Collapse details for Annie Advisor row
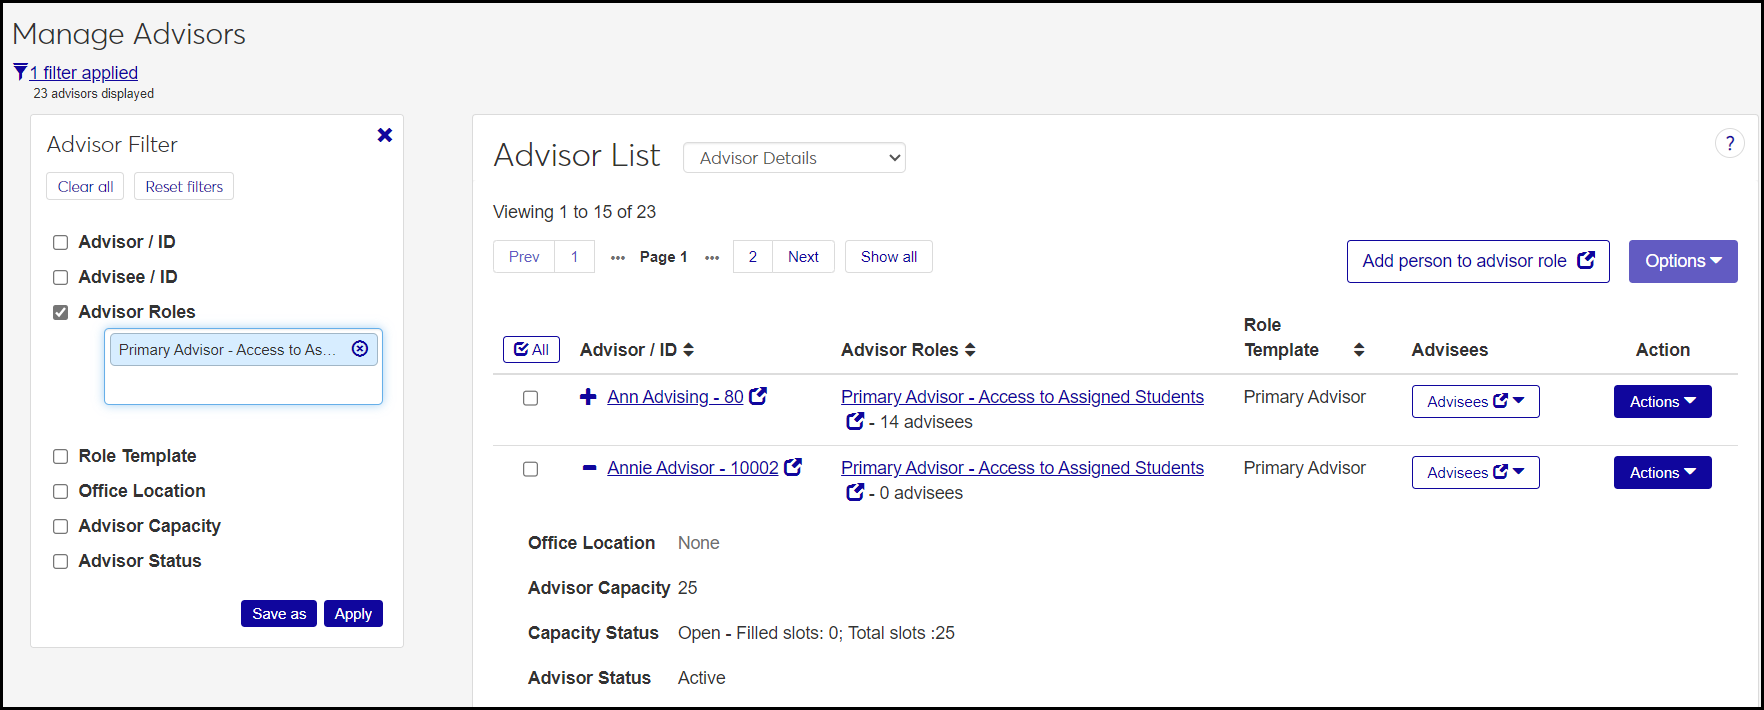This screenshot has width=1764, height=710. [x=589, y=468]
